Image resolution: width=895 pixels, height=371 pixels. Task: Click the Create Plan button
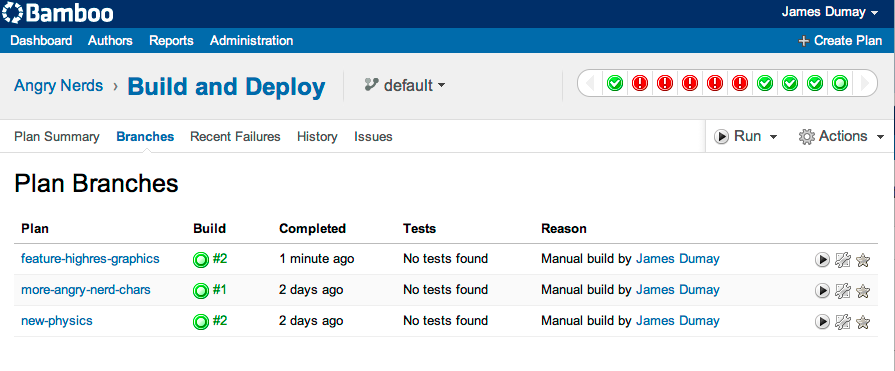tap(840, 41)
